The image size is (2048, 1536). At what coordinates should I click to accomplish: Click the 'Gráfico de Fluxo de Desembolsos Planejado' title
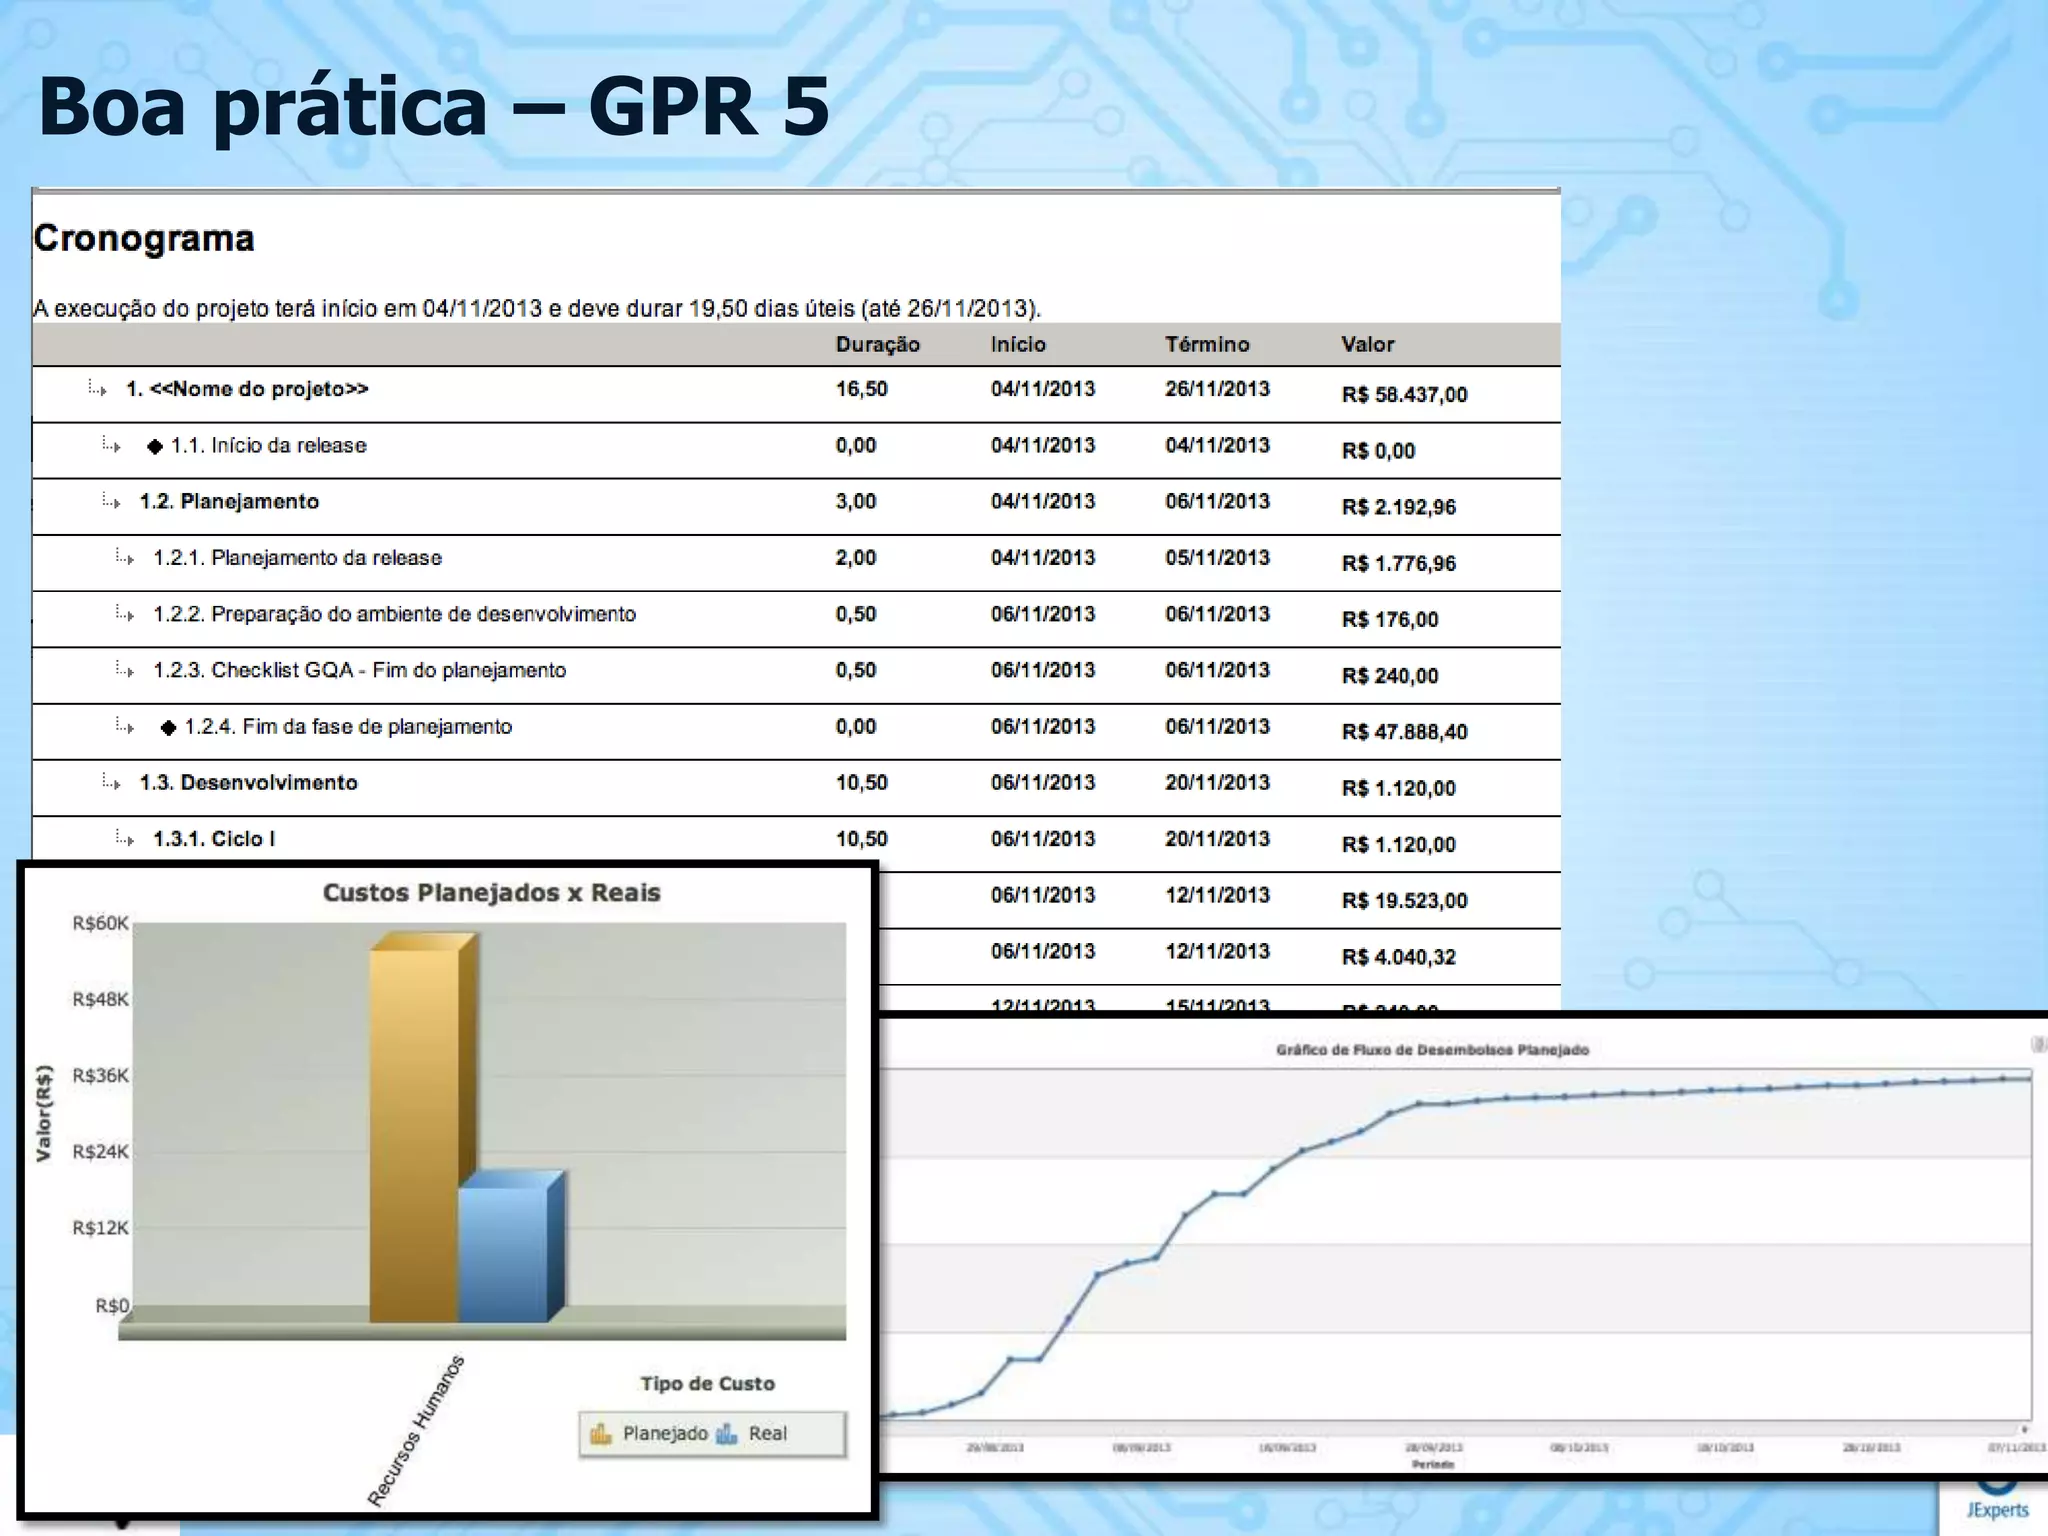click(x=1432, y=1050)
